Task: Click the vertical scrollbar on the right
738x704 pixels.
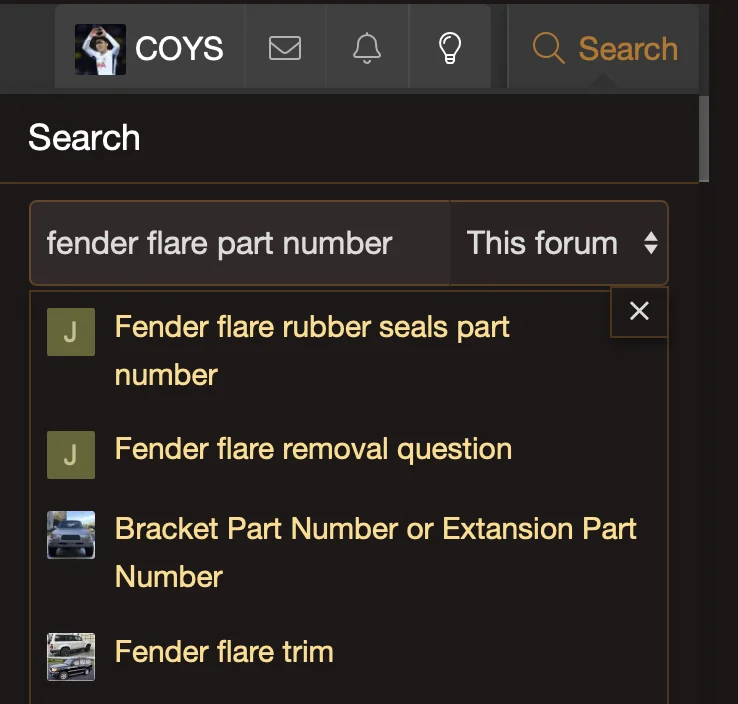Action: (704, 135)
